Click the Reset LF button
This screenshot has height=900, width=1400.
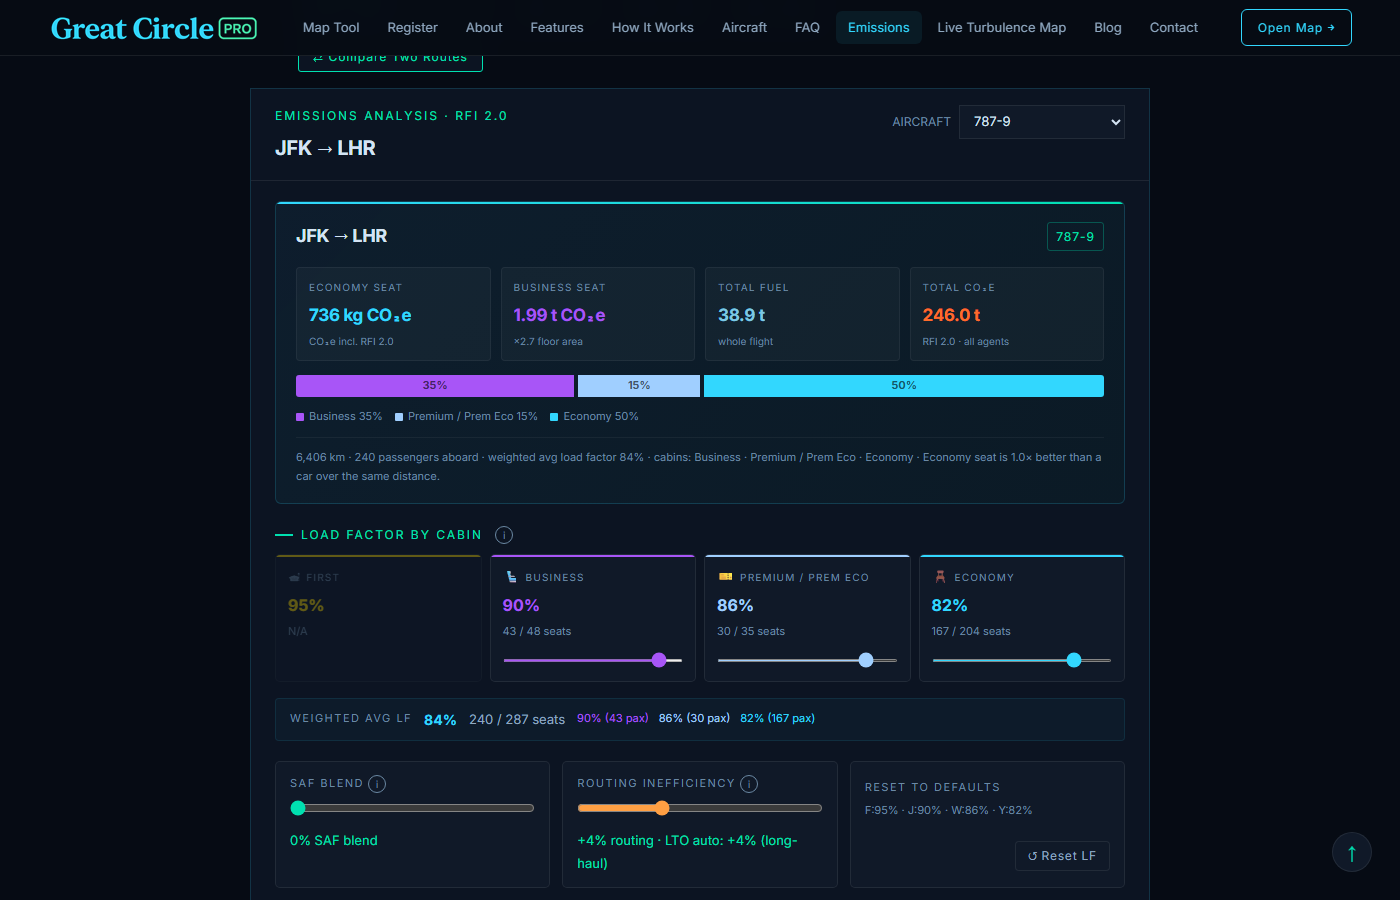tap(1062, 856)
